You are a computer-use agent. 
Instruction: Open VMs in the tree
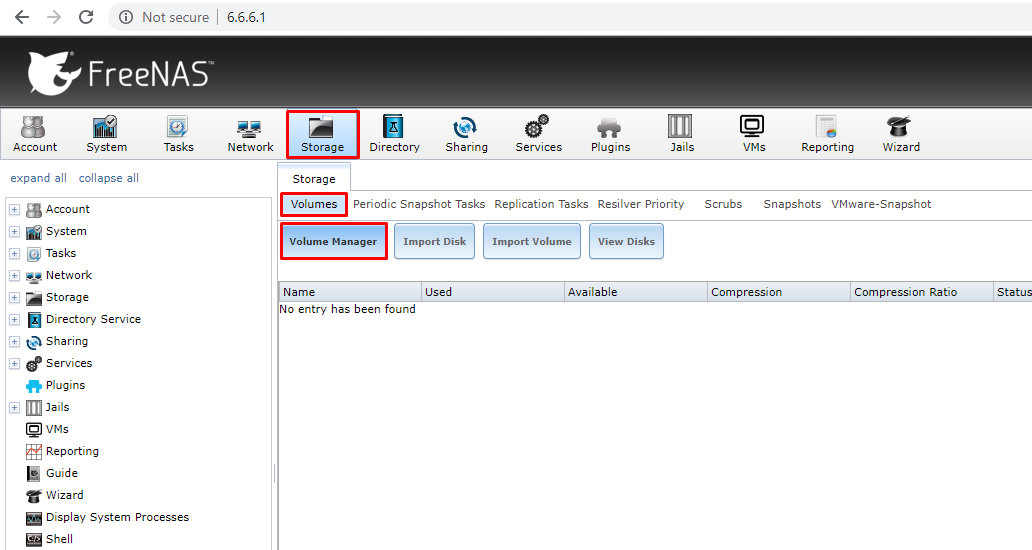click(57, 430)
